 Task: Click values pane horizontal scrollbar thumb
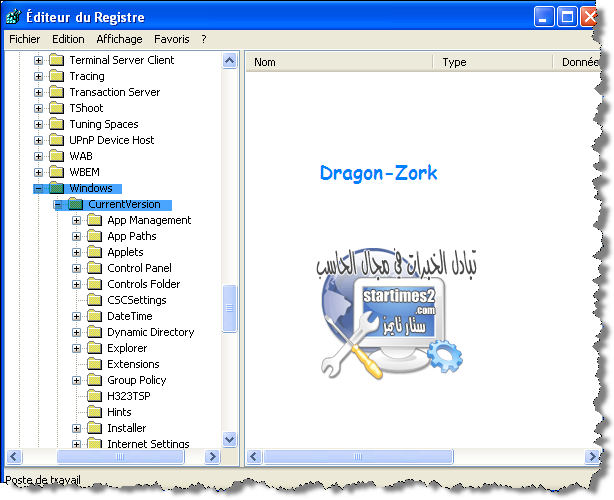point(358,456)
